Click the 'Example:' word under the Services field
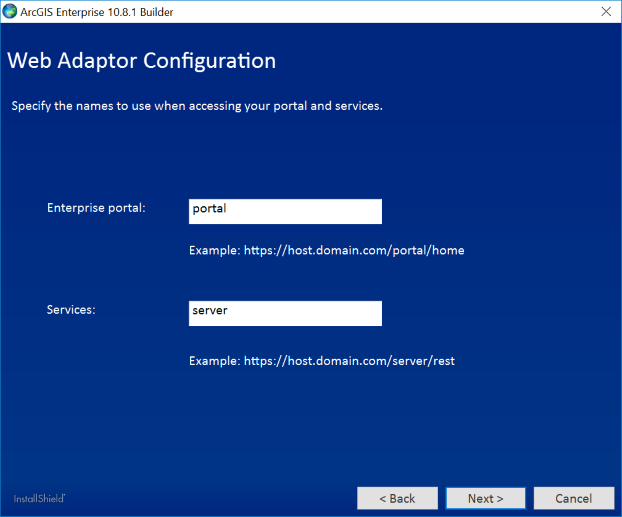Viewport: 622px width, 517px height. [214, 360]
